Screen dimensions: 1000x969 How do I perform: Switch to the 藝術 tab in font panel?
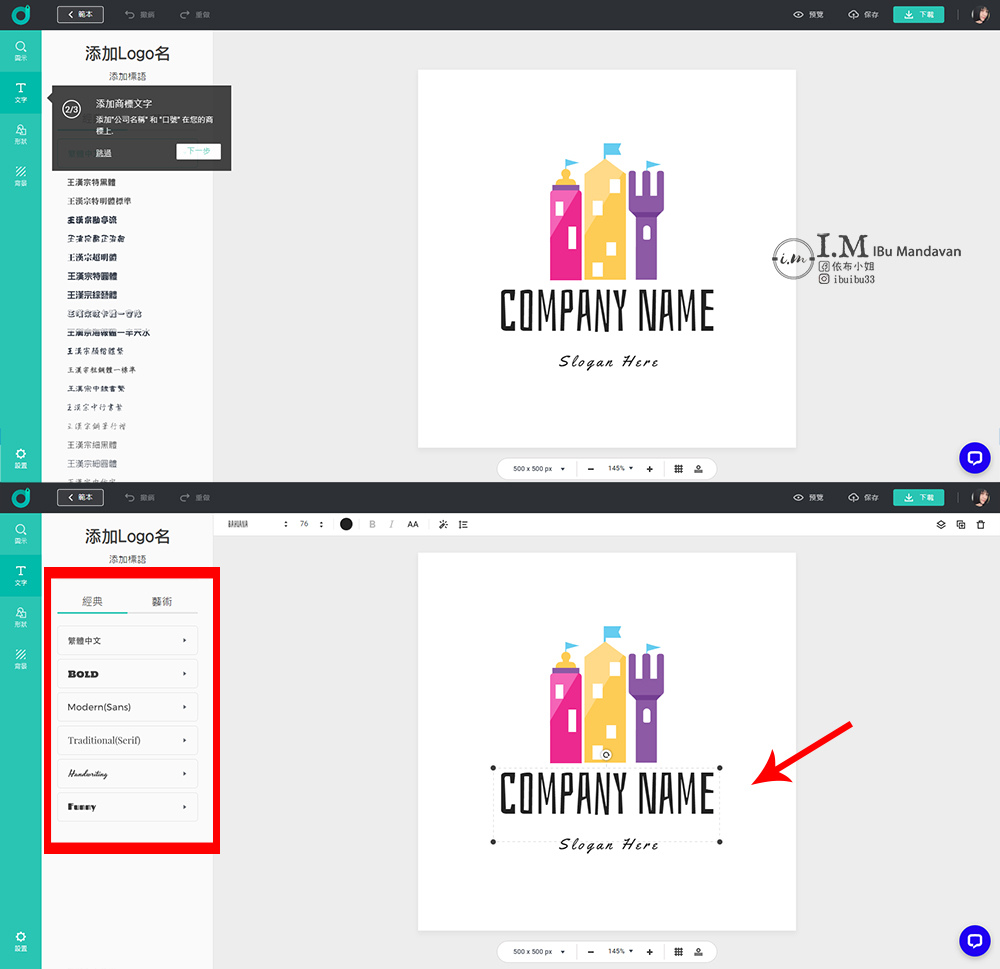pos(162,601)
